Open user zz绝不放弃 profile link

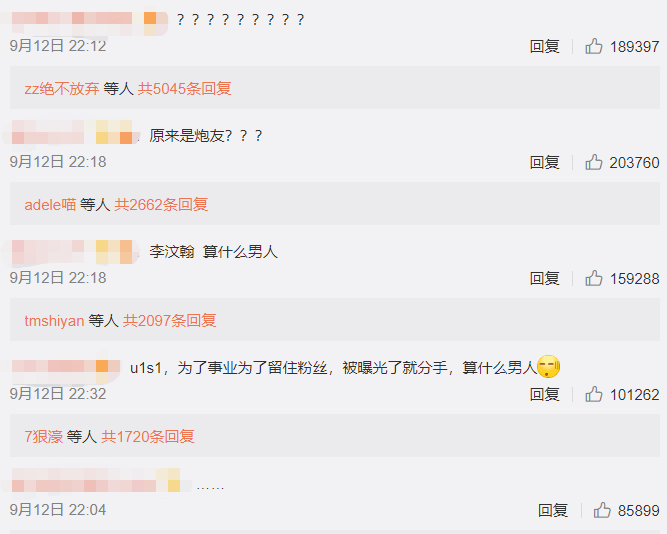(x=62, y=89)
